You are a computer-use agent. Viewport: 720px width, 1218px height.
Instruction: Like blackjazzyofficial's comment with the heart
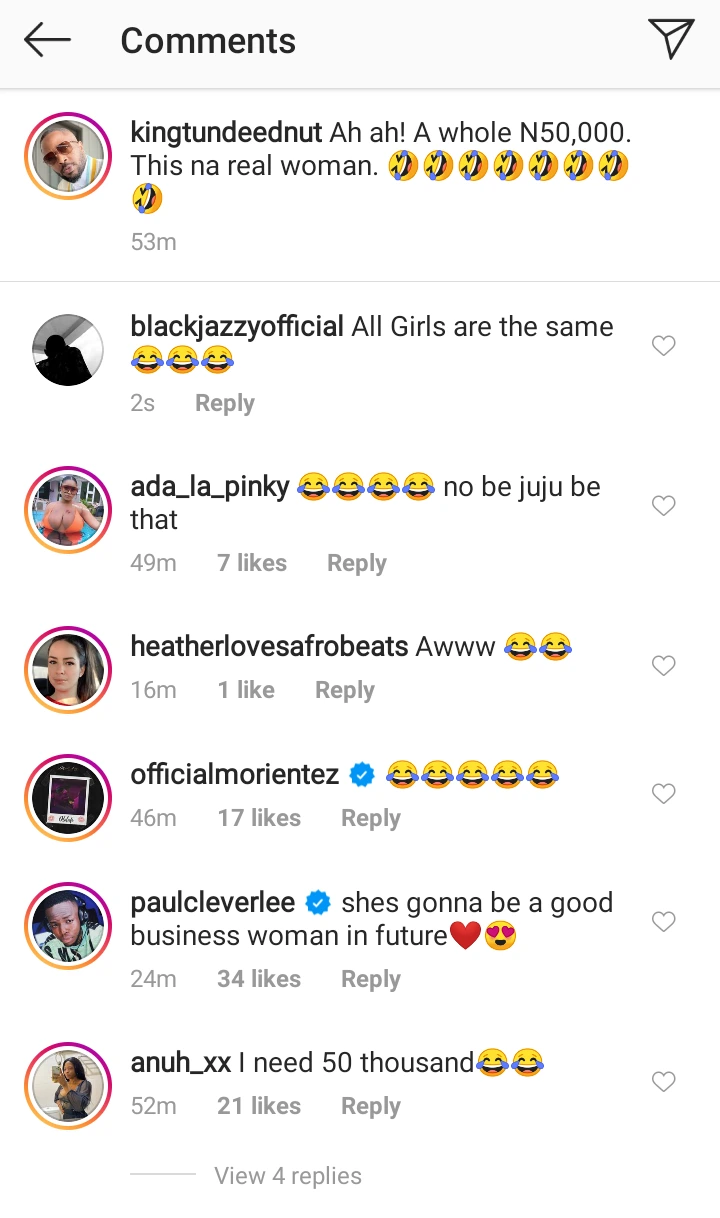[x=664, y=346]
